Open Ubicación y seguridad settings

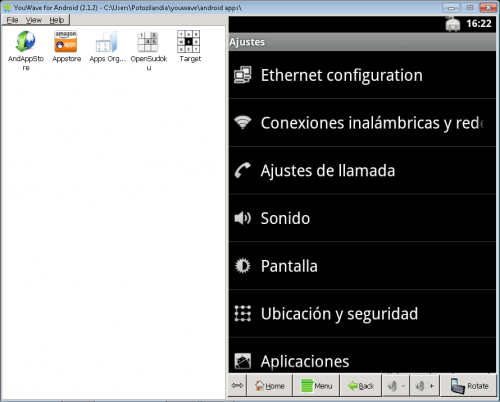pos(362,313)
